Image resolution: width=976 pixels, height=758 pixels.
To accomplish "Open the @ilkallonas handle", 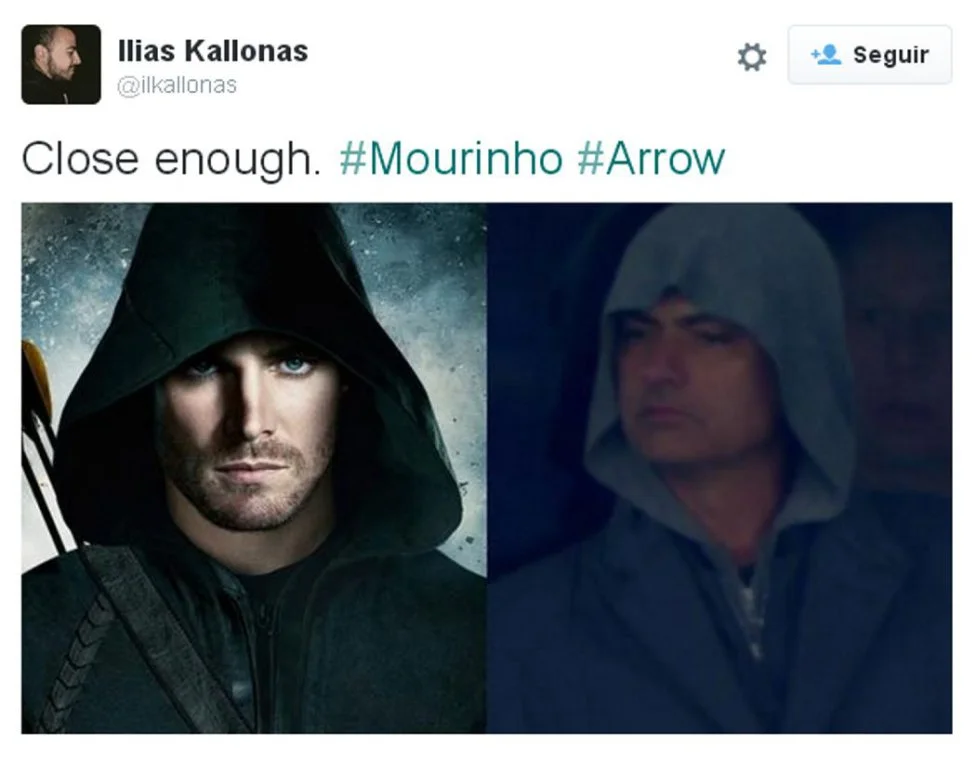I will (177, 85).
